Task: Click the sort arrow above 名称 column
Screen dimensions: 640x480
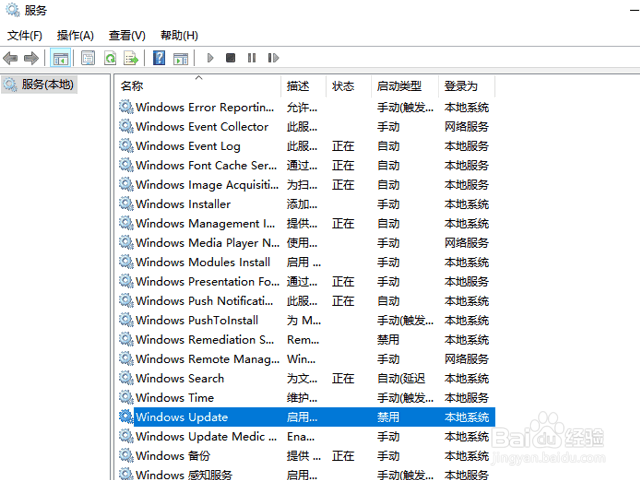Action: coord(199,78)
